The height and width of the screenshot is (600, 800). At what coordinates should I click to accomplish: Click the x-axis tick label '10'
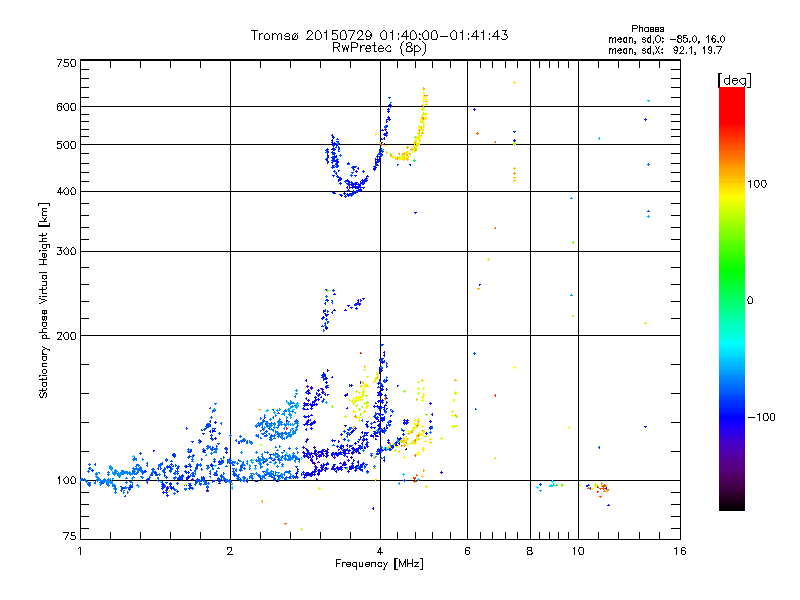tap(578, 551)
